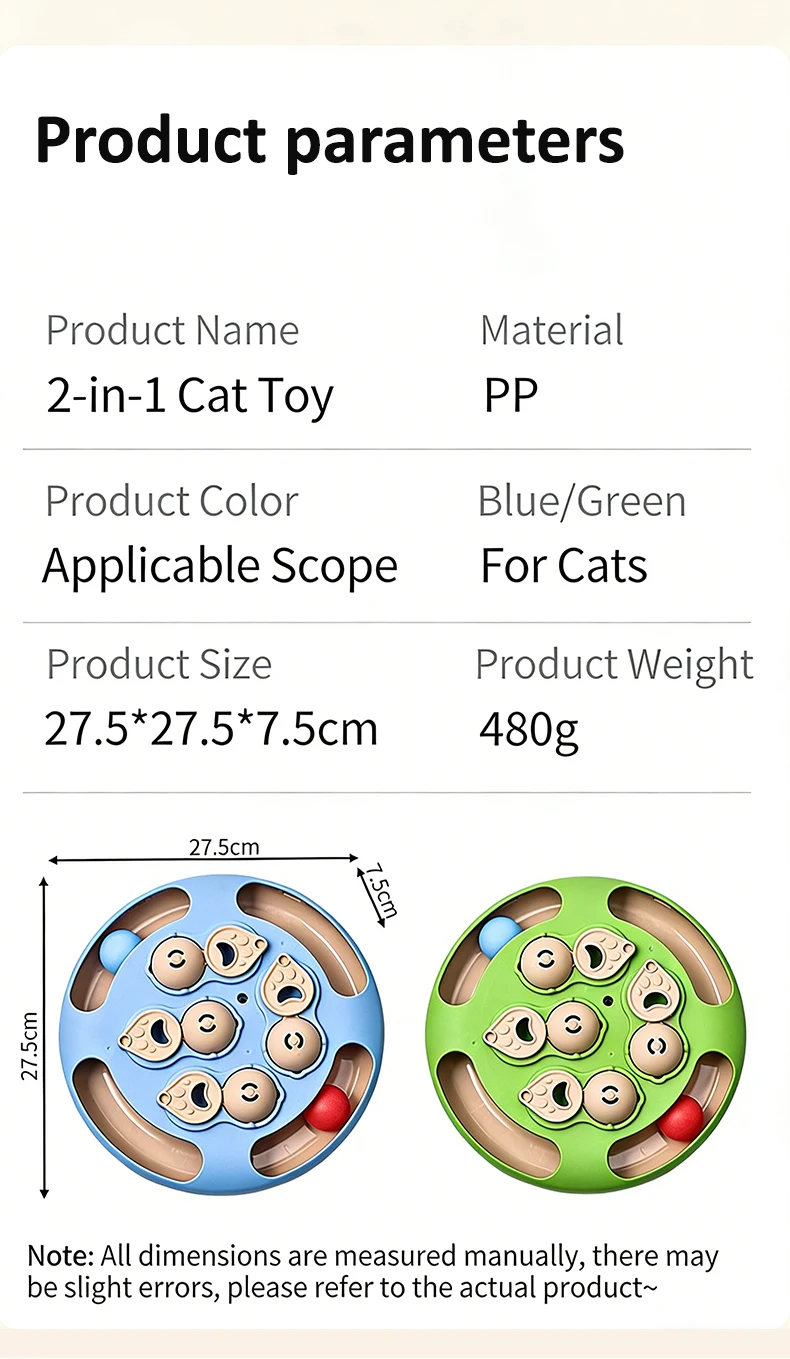Select the "2-in-1 Cat Toy" text
Viewport: 790px width, 1359px height.
(190, 396)
